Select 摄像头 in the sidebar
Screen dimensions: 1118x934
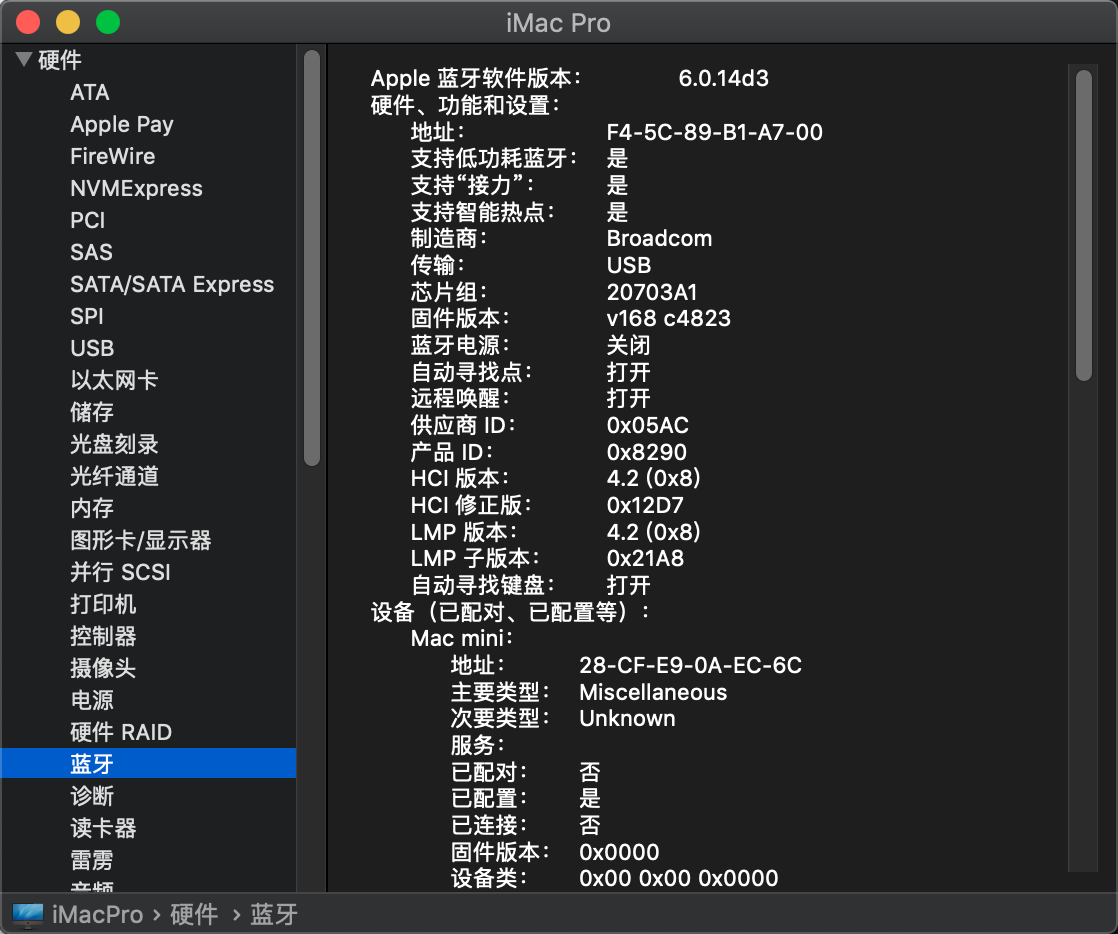click(x=103, y=668)
